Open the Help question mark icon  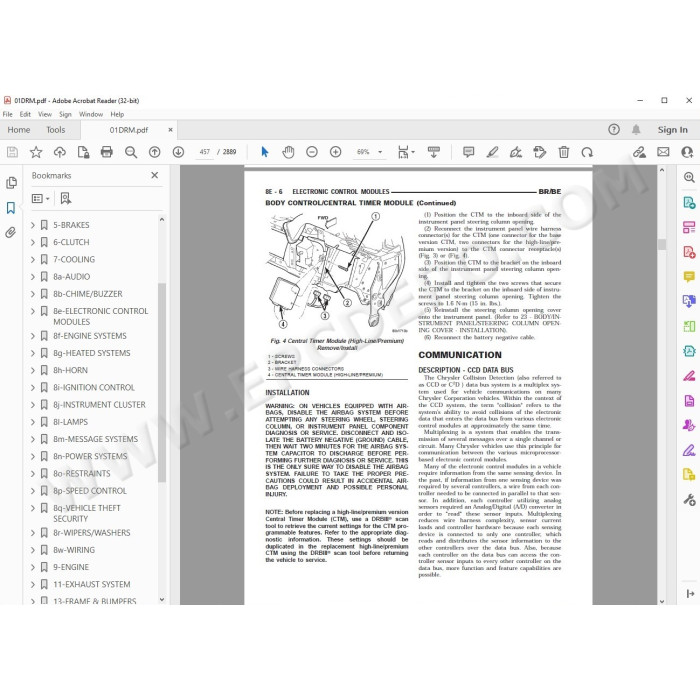click(x=614, y=129)
